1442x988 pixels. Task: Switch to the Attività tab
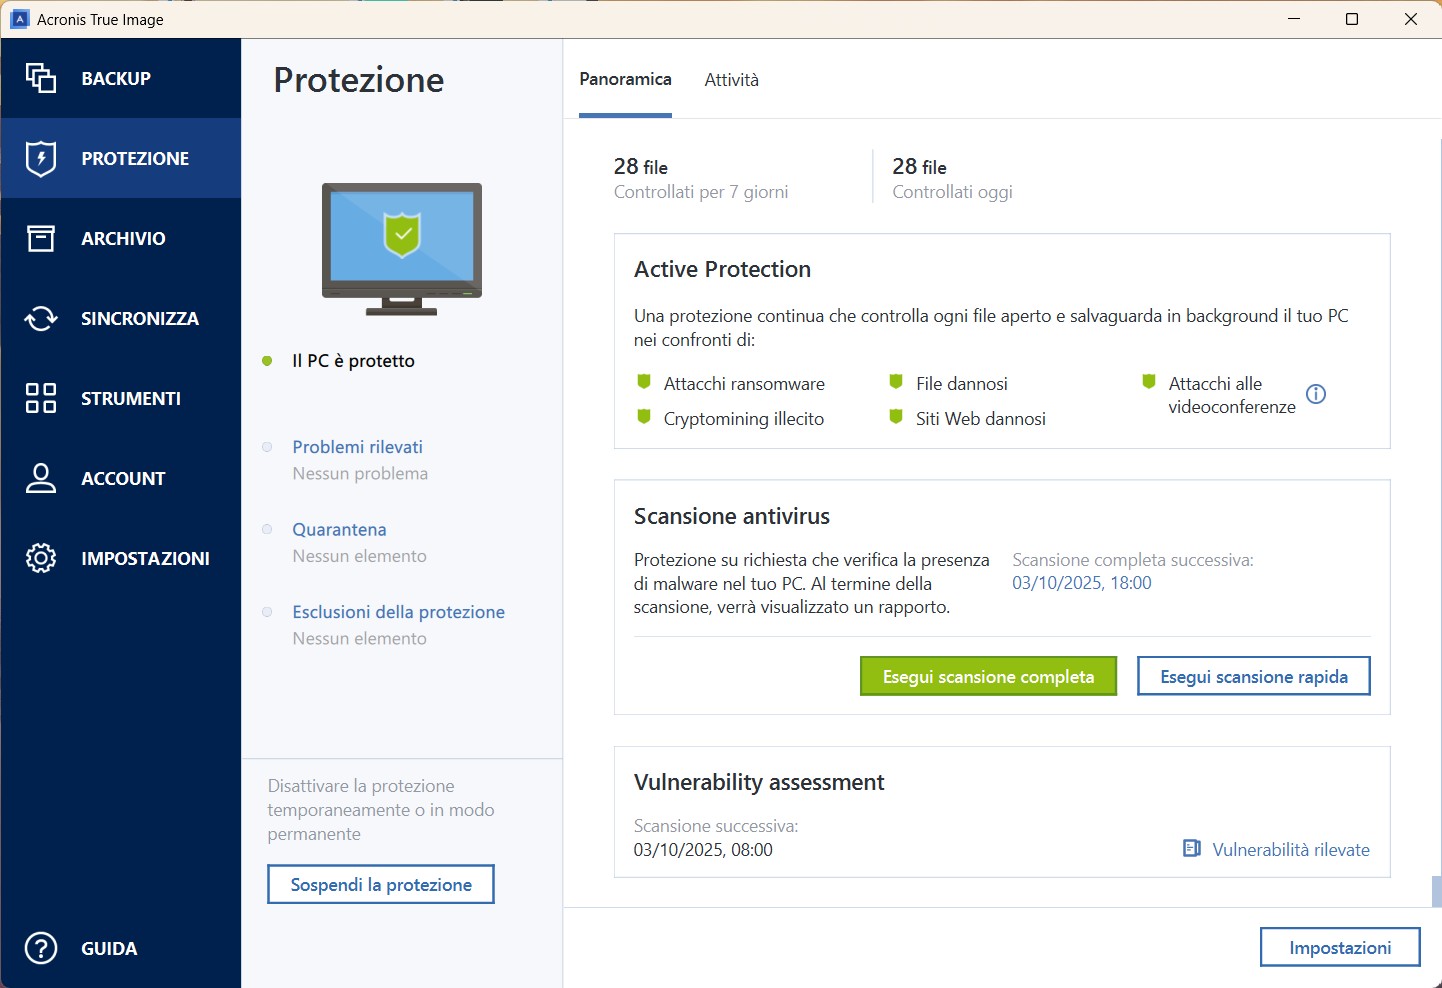731,80
